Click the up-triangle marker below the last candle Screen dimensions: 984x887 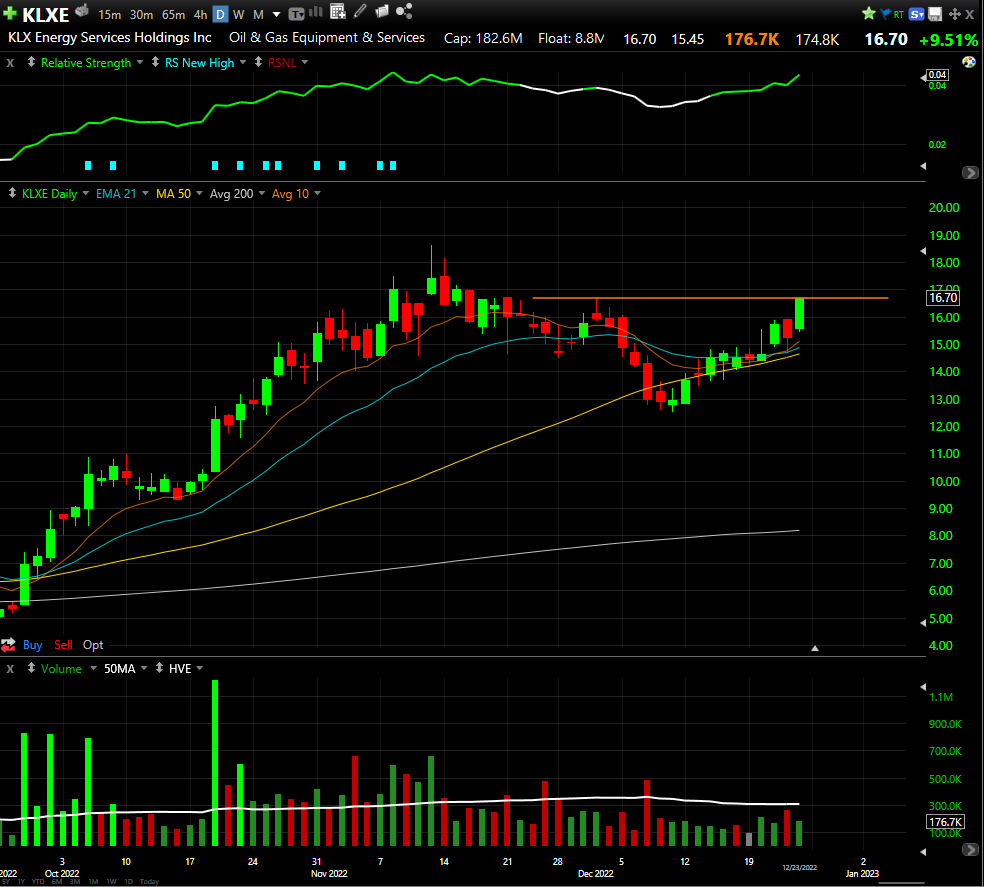coord(815,648)
